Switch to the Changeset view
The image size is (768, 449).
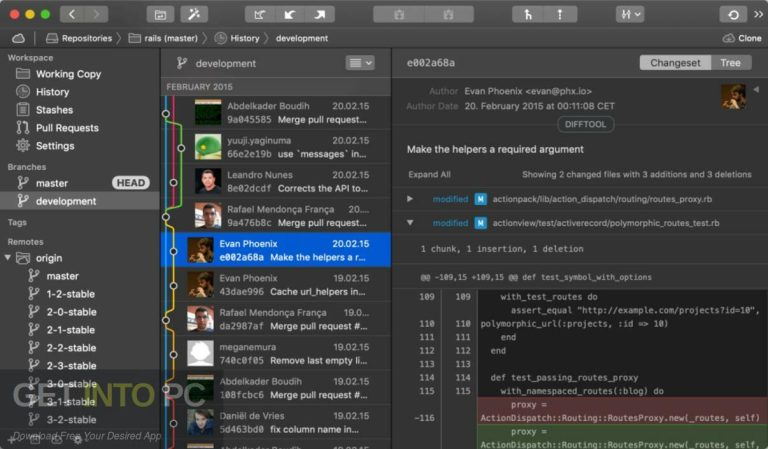[675, 63]
